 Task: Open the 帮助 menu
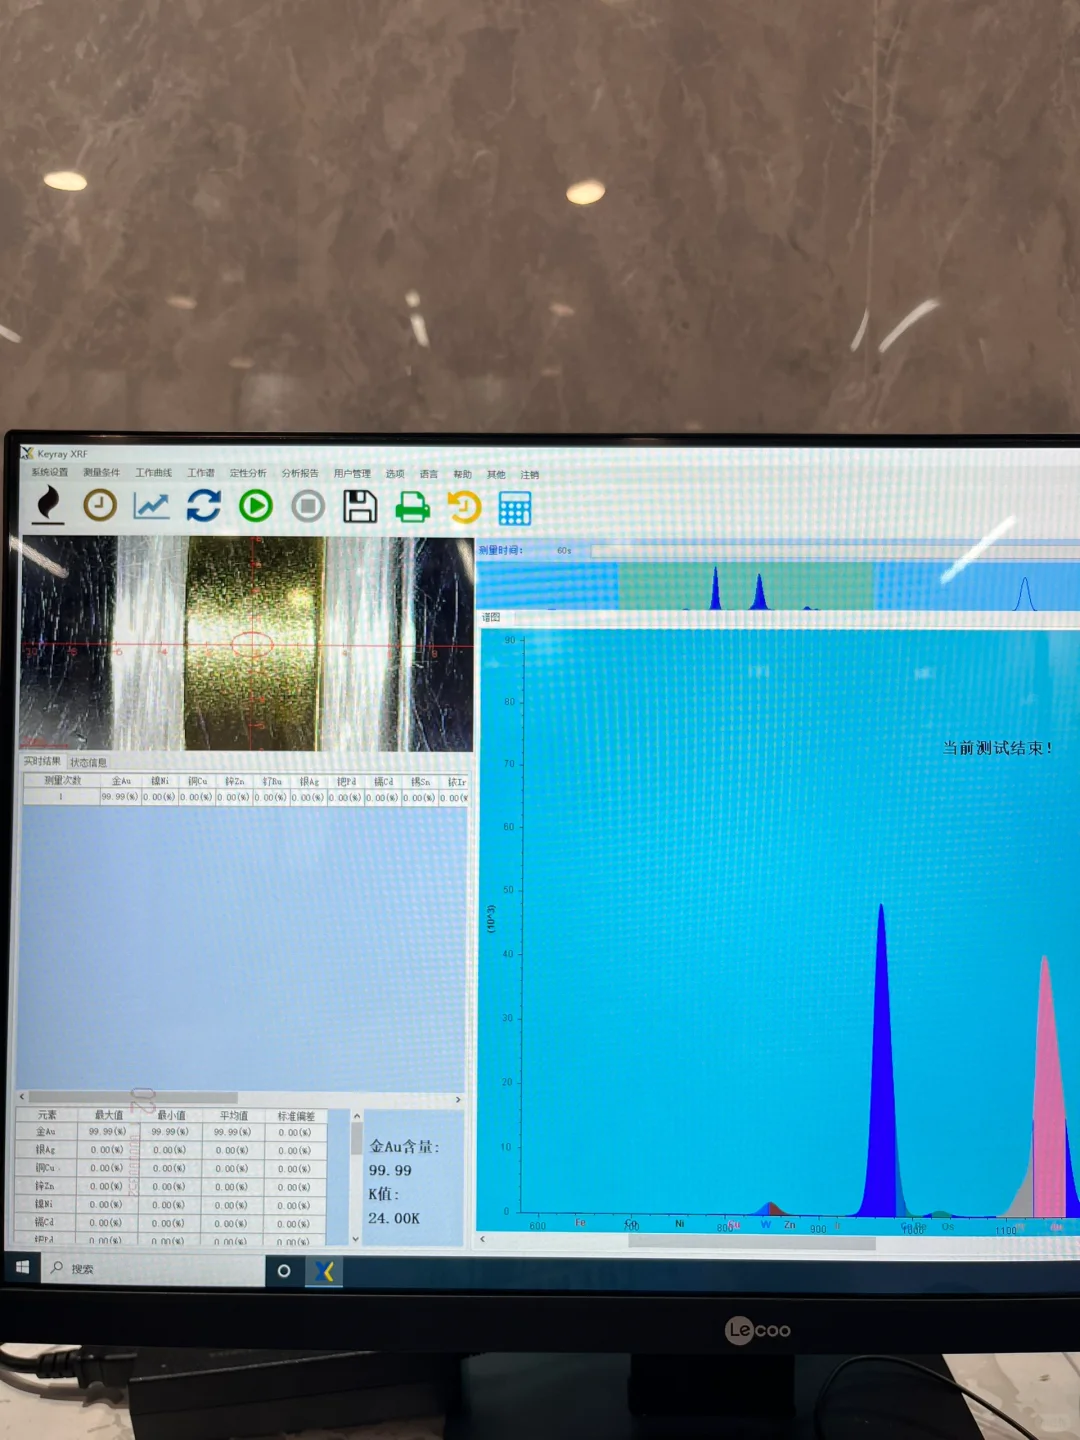(462, 475)
